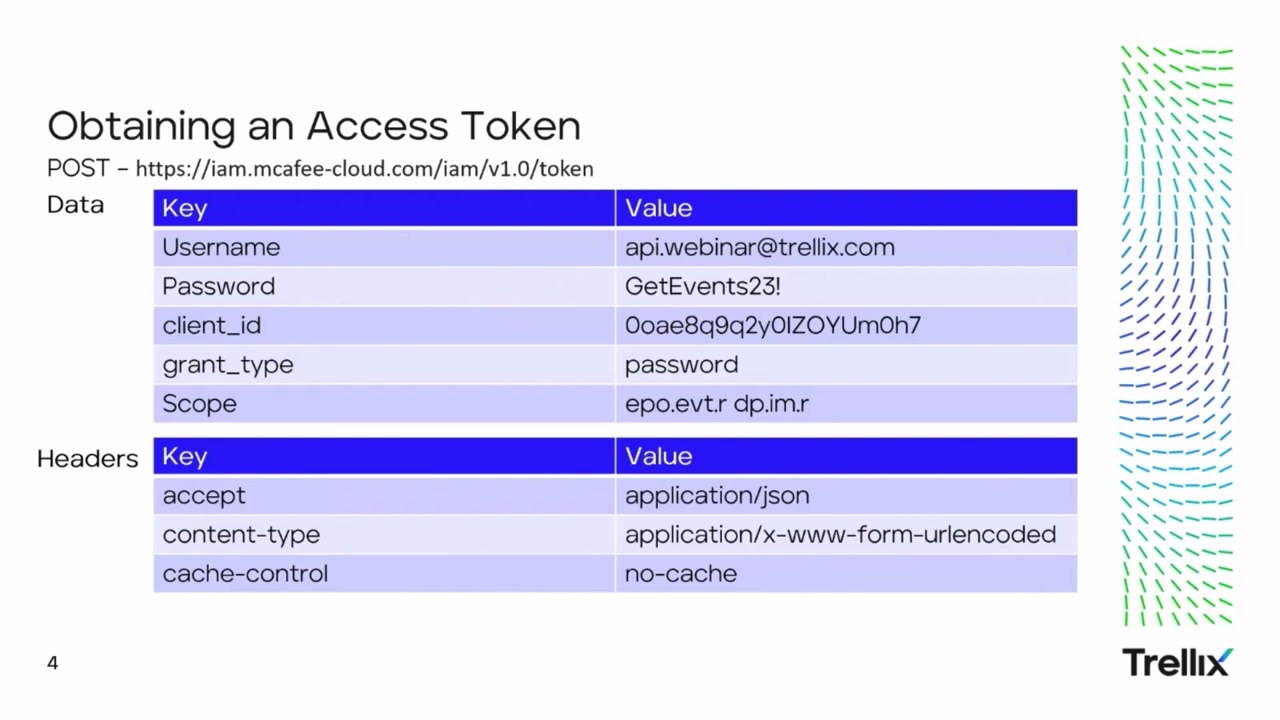Open the iam.mcafee-cloud.com token URL
Image resolution: width=1280 pixels, height=720 pixels.
coord(364,168)
